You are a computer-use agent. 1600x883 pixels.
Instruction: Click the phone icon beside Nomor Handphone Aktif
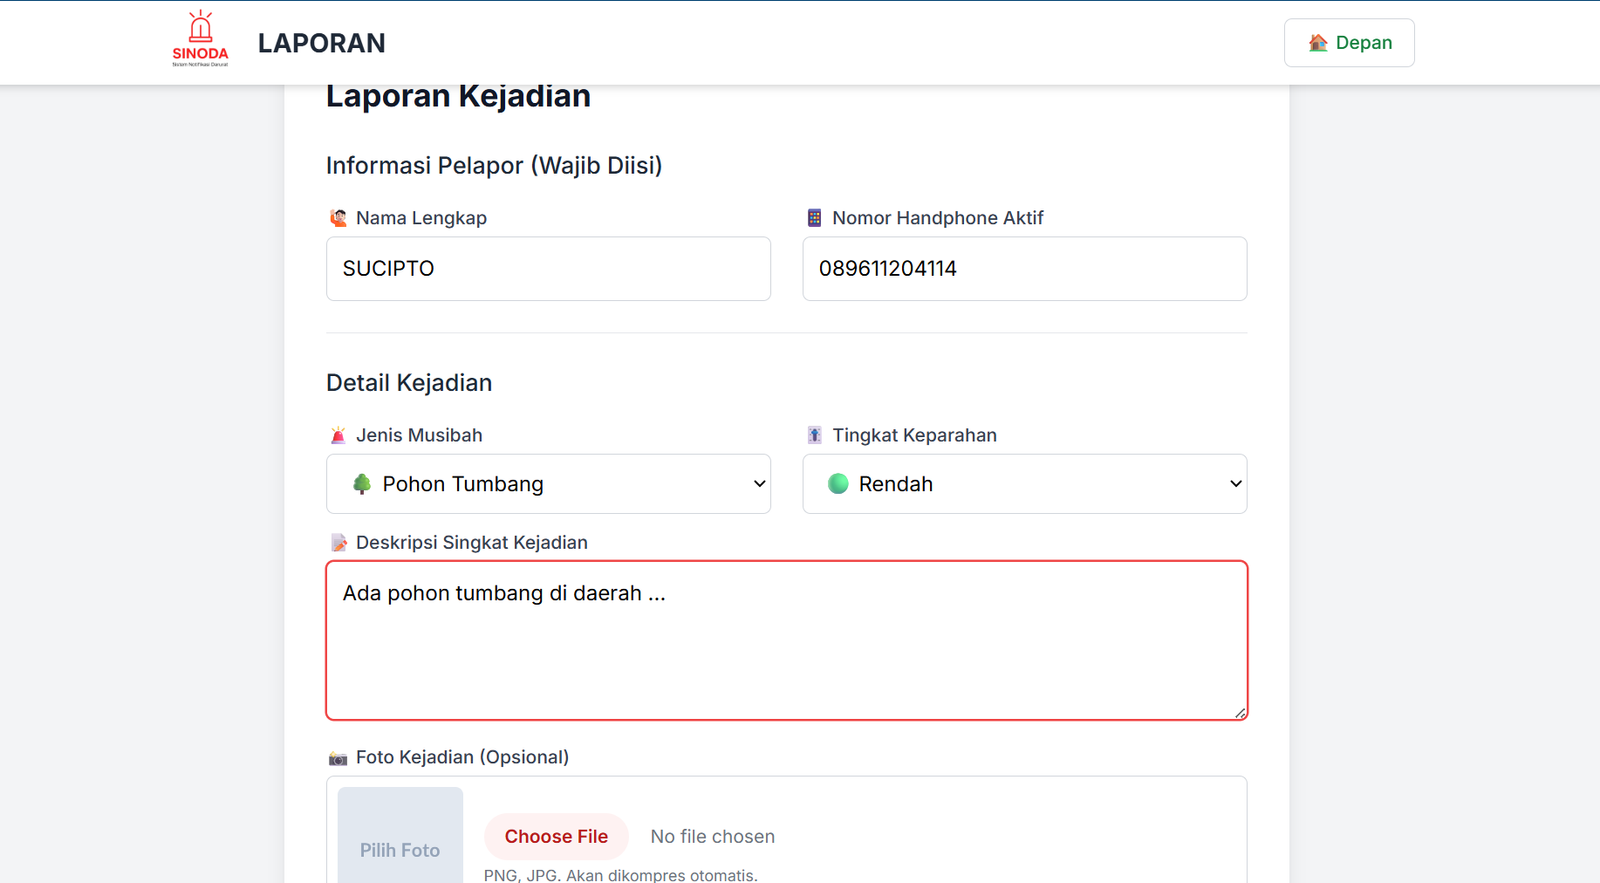(814, 218)
